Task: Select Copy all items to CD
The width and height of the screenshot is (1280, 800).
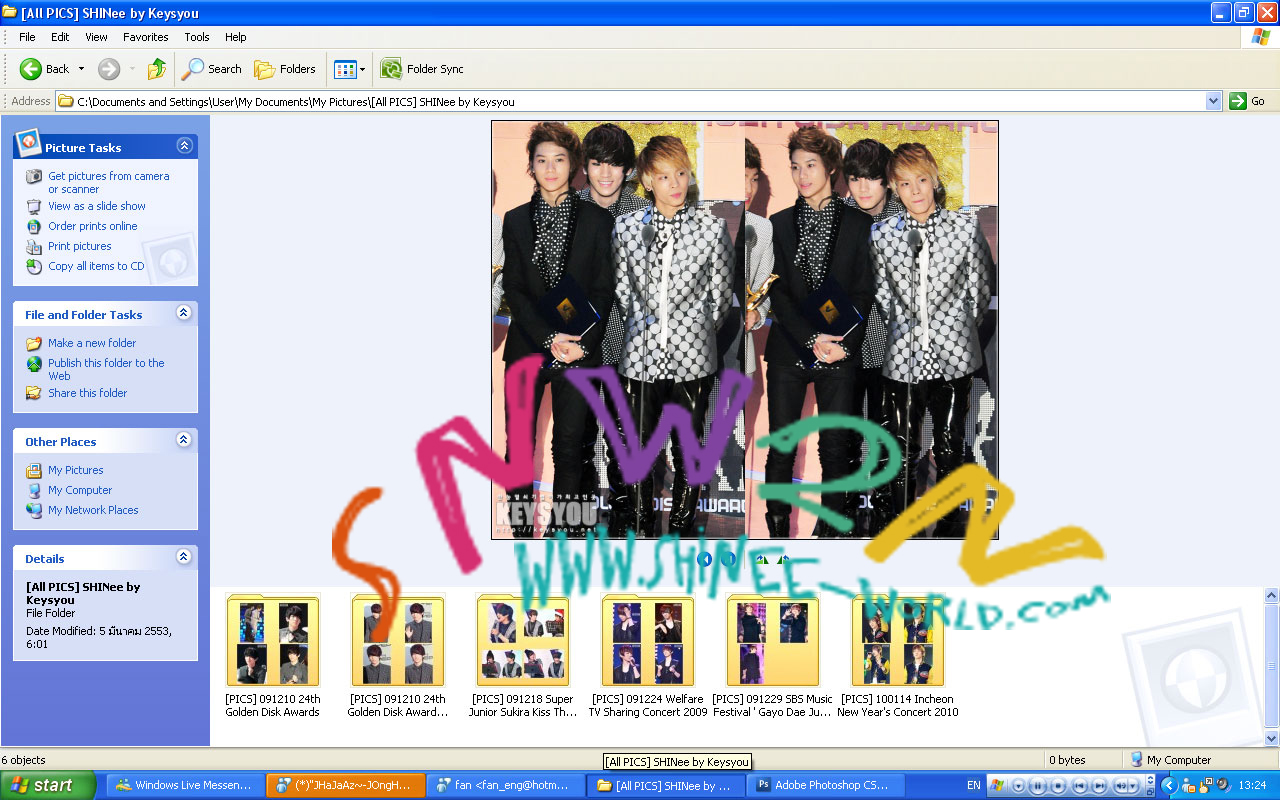Action: pyautogui.click(x=96, y=266)
